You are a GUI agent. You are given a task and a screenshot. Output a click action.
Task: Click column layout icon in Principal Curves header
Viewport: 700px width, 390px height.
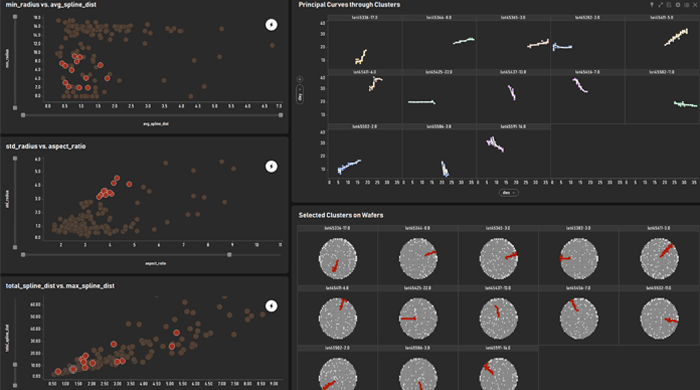pyautogui.click(x=669, y=4)
